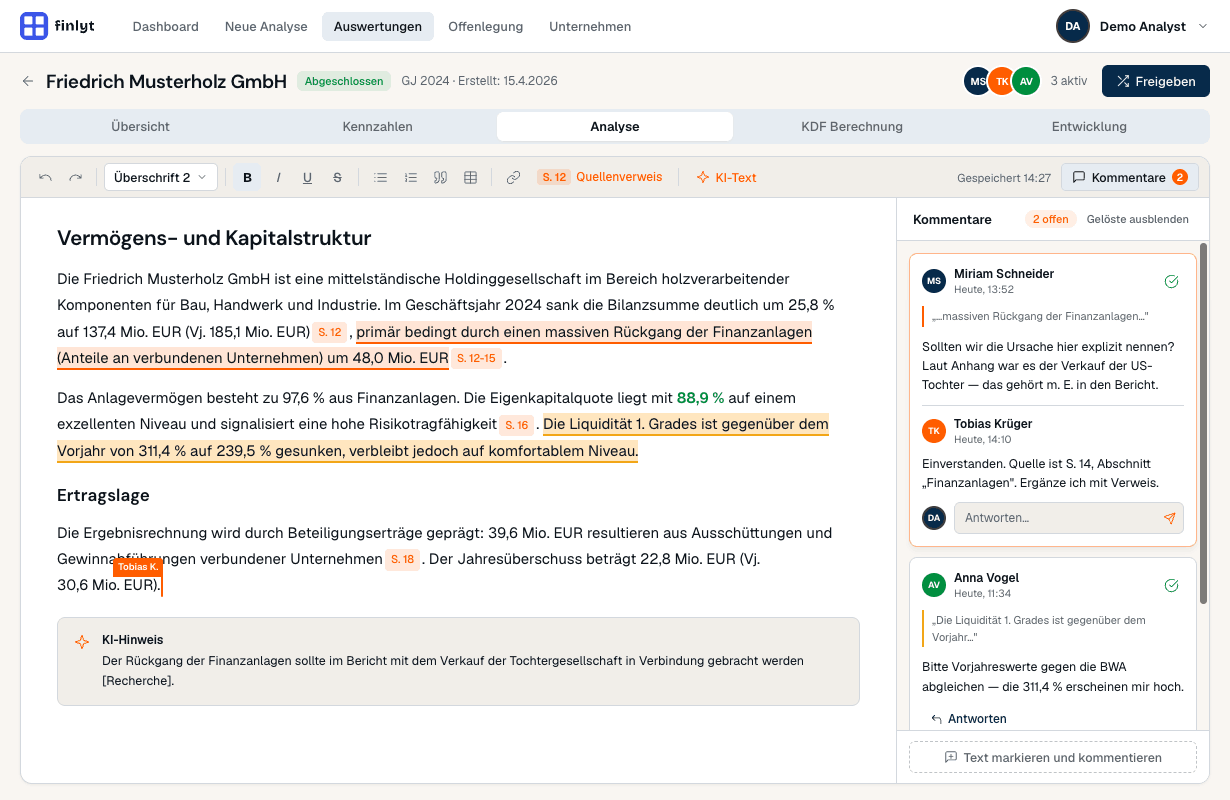The width and height of the screenshot is (1230, 800).
Task: Click Tobias Krüger's TK comment avatar
Action: pyautogui.click(x=934, y=431)
